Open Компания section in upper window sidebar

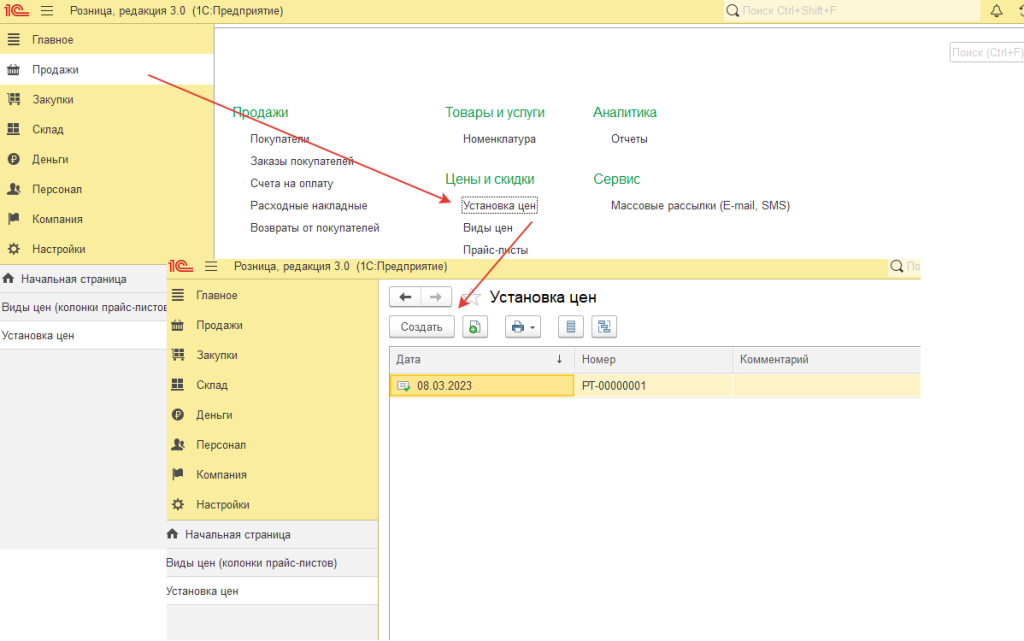click(106, 219)
